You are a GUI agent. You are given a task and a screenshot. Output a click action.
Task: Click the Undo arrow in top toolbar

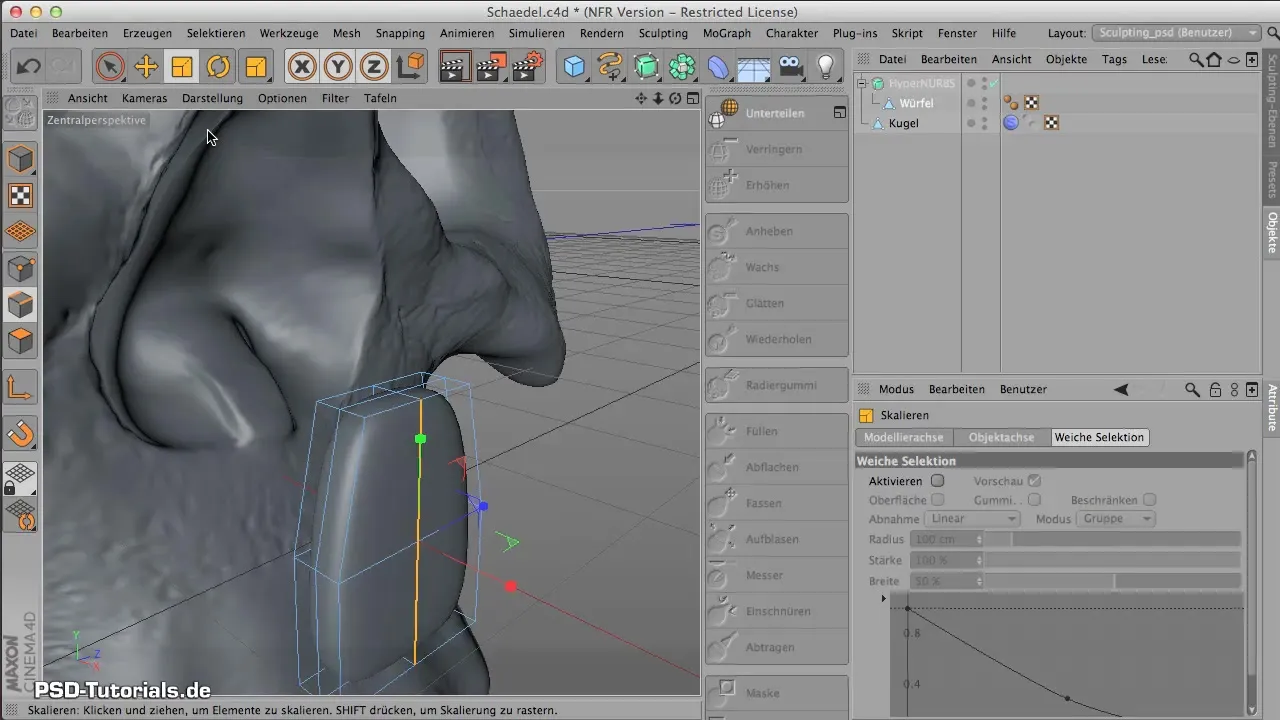point(29,67)
